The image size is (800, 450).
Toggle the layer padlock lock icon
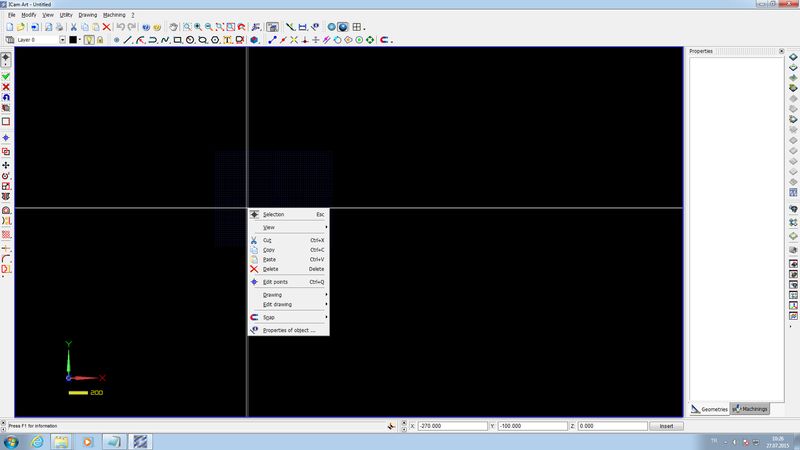click(100, 40)
